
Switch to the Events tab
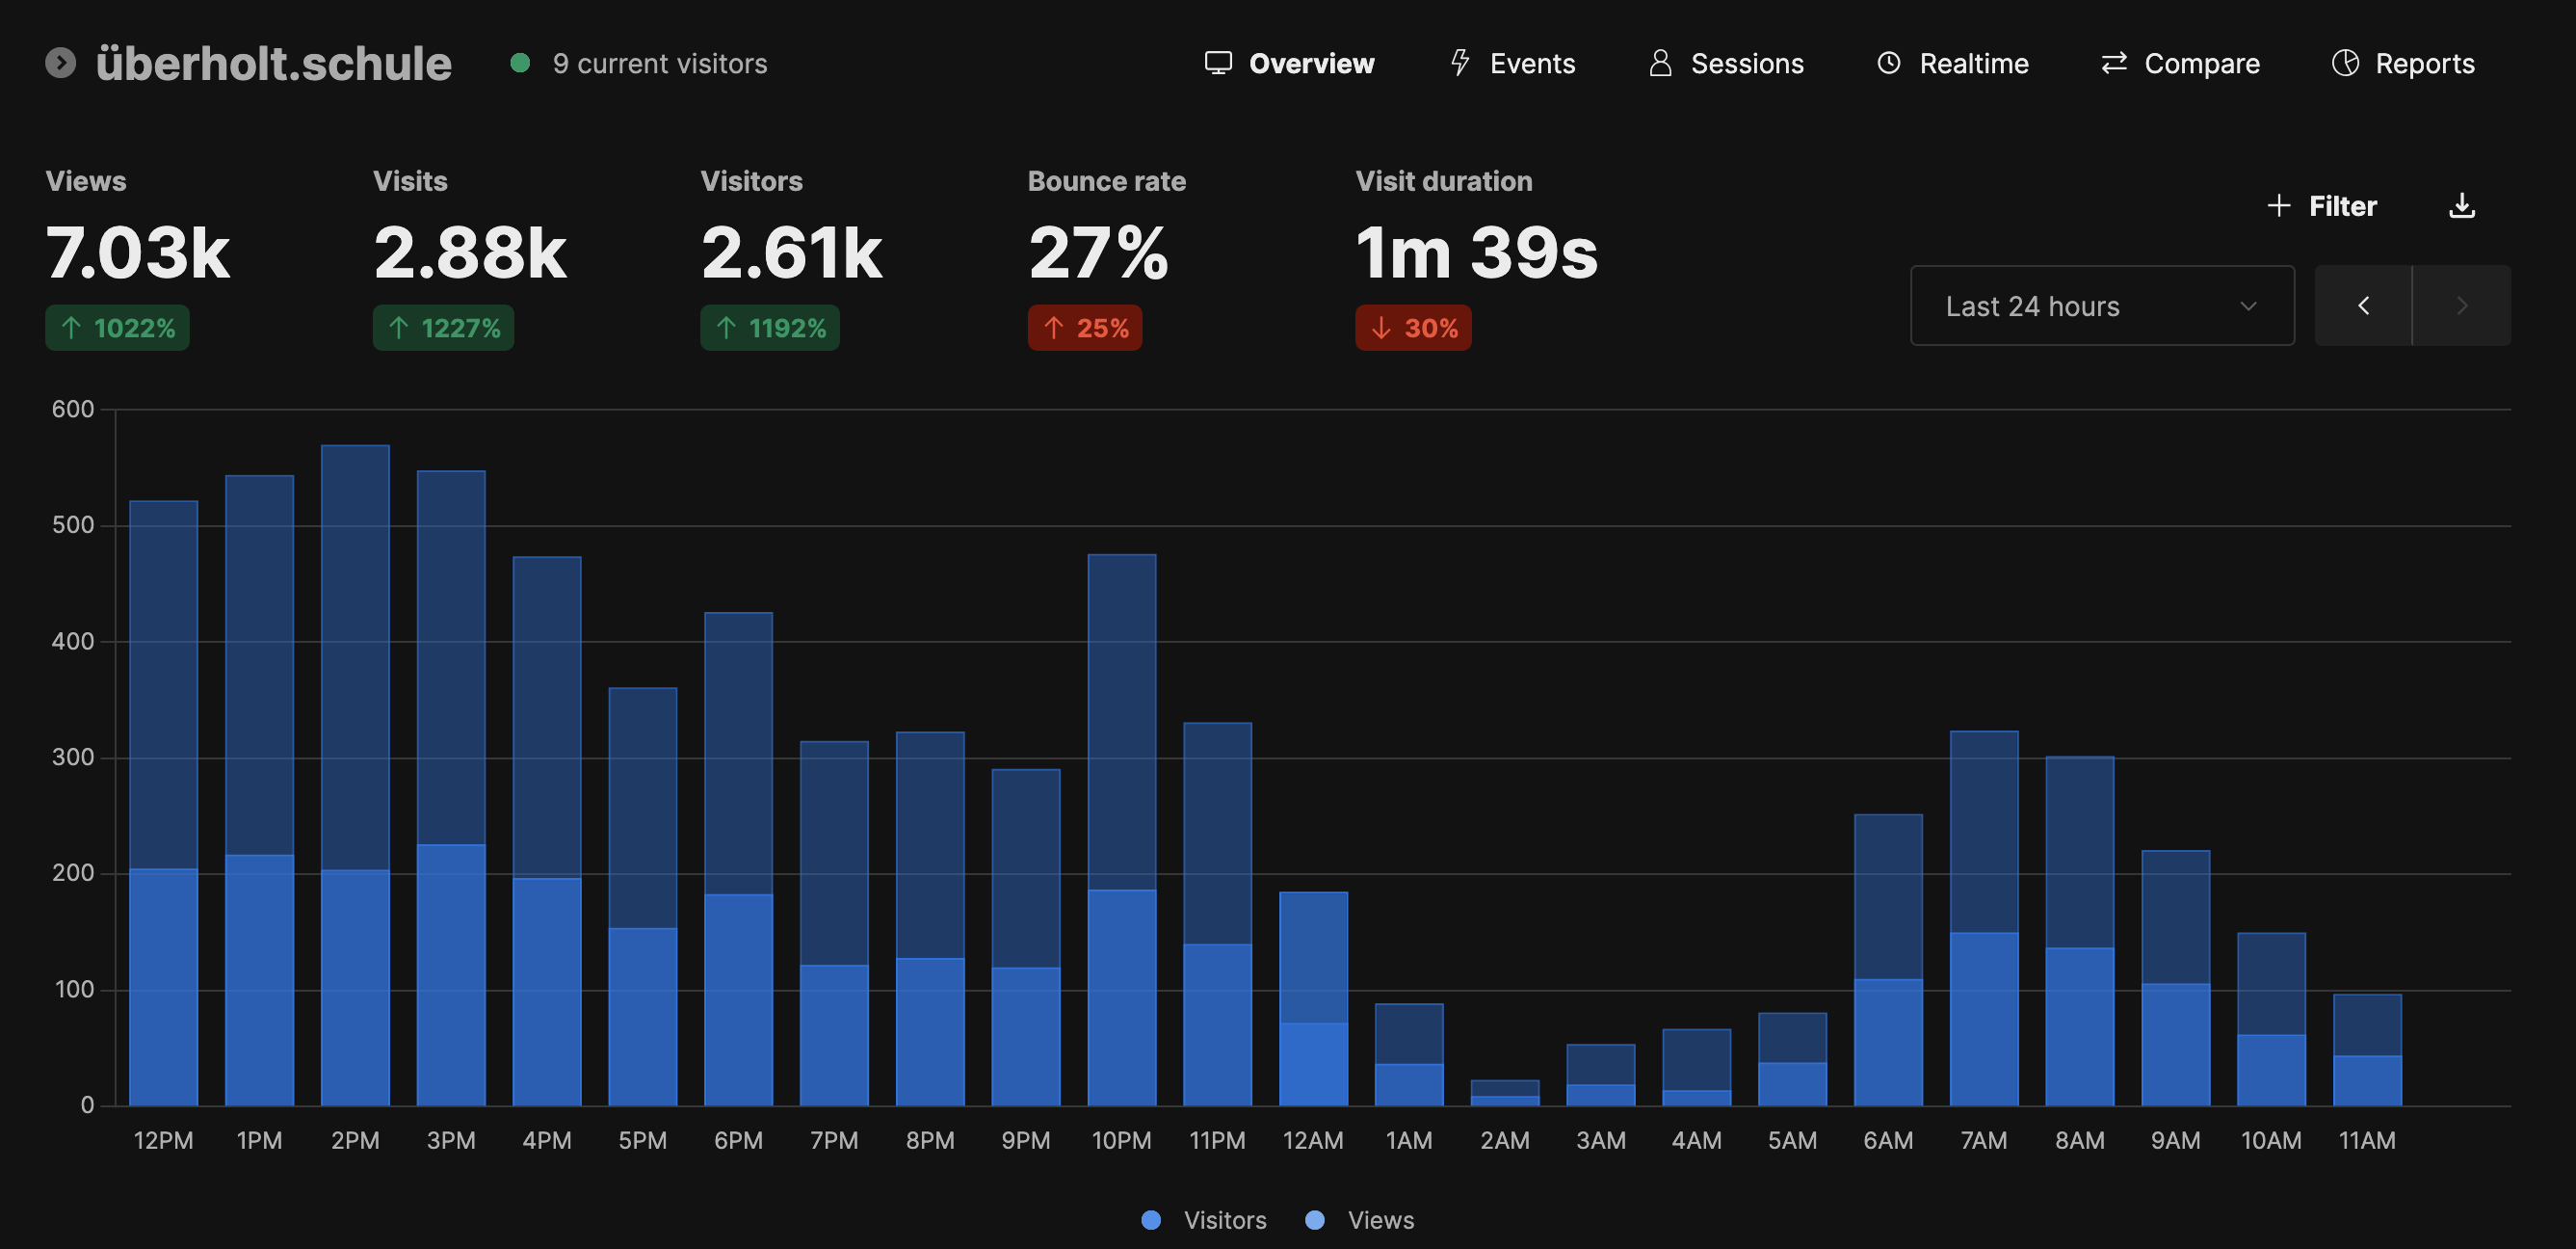(x=1512, y=63)
